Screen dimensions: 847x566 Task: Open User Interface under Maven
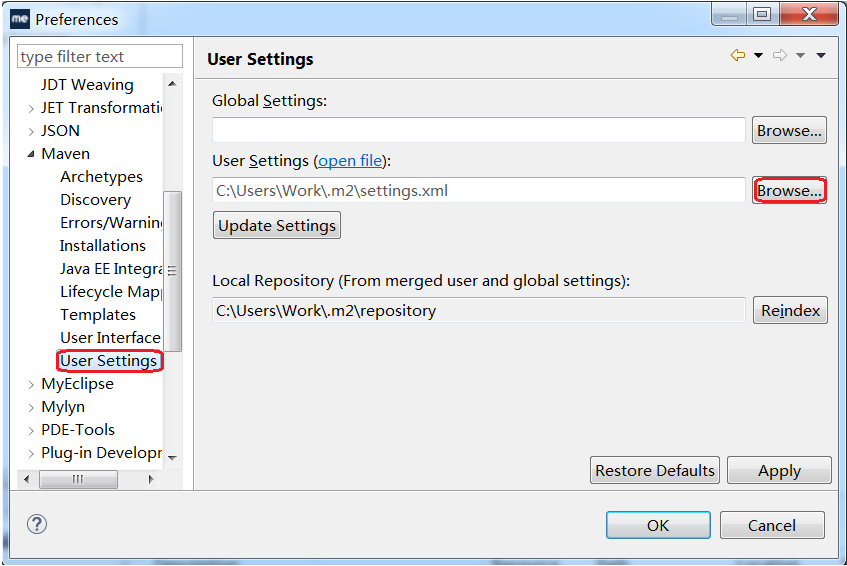pos(110,338)
